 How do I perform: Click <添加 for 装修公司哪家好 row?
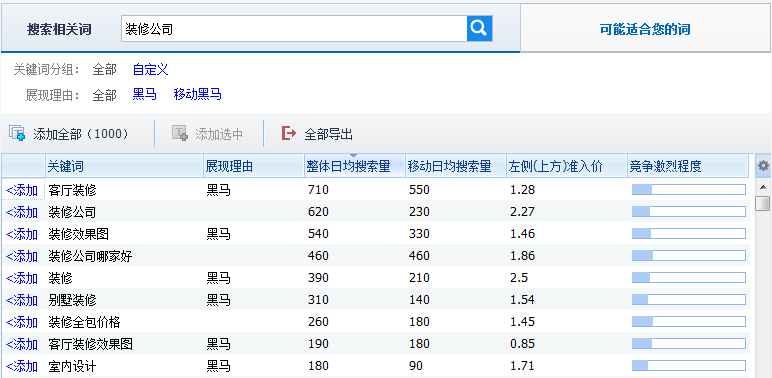click(22, 256)
